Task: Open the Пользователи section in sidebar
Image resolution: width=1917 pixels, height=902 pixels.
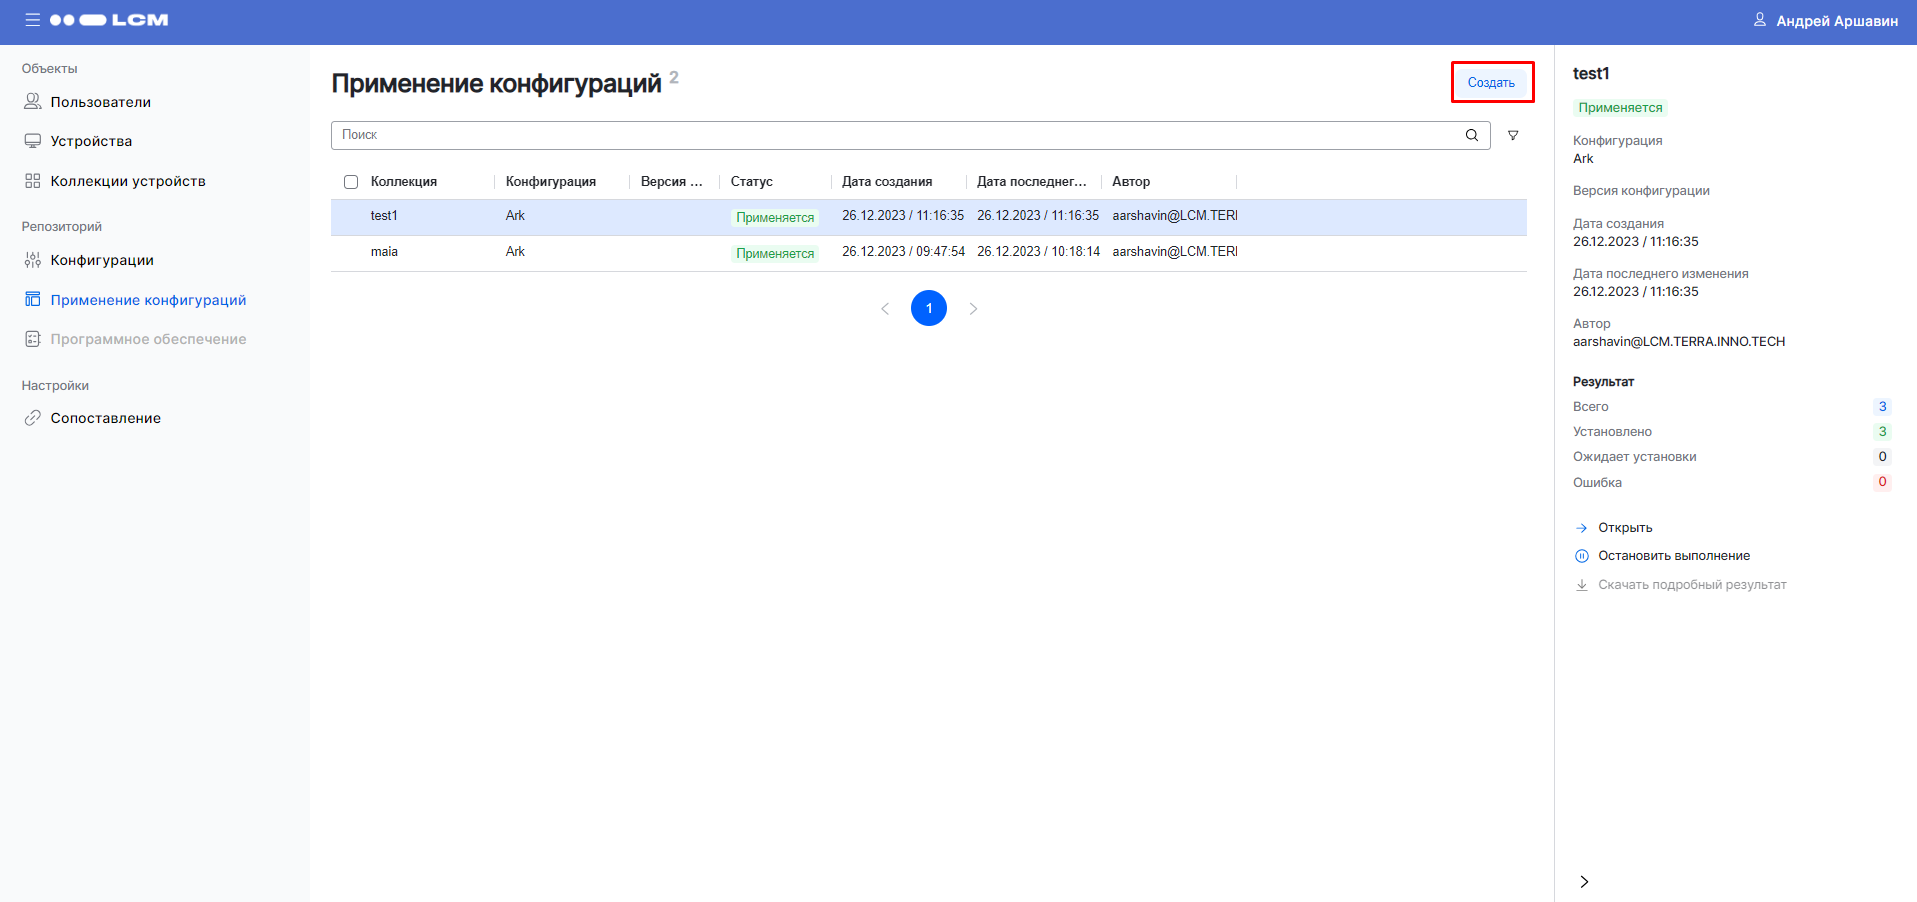Action: 100,102
